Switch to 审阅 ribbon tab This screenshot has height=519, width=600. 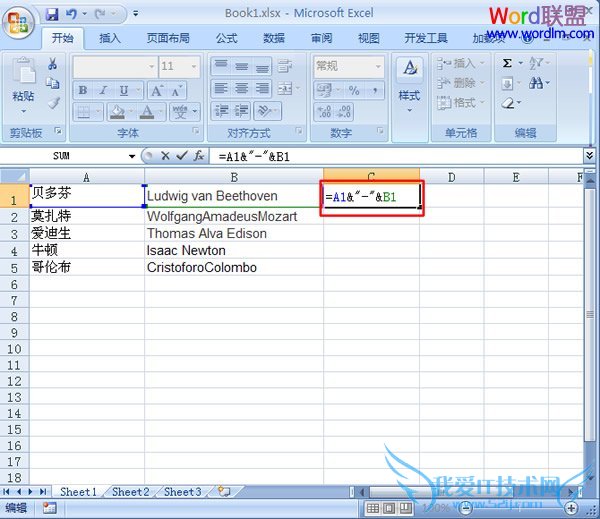(x=321, y=38)
